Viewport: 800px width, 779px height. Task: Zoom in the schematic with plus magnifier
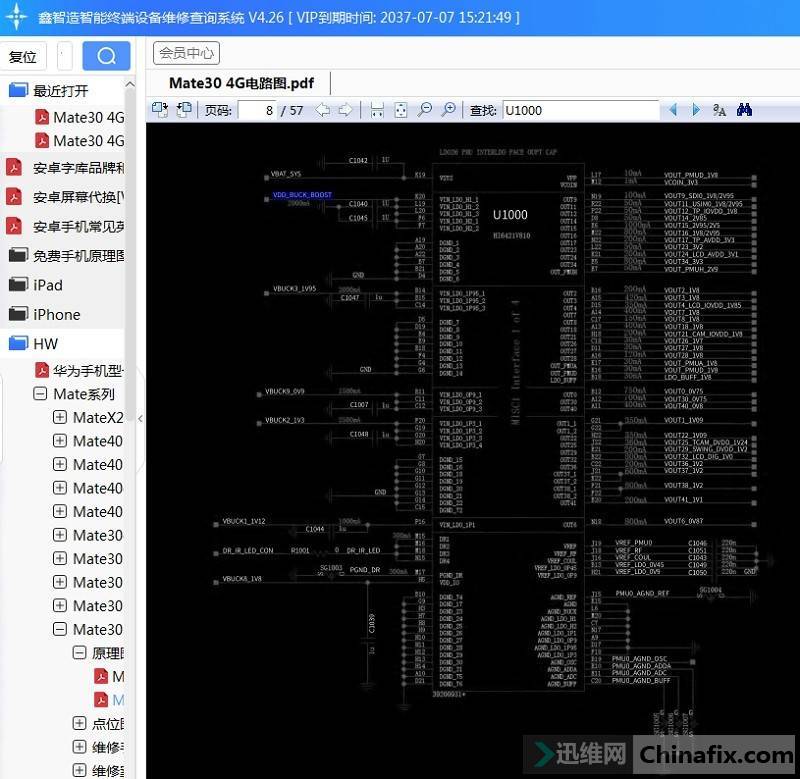449,110
